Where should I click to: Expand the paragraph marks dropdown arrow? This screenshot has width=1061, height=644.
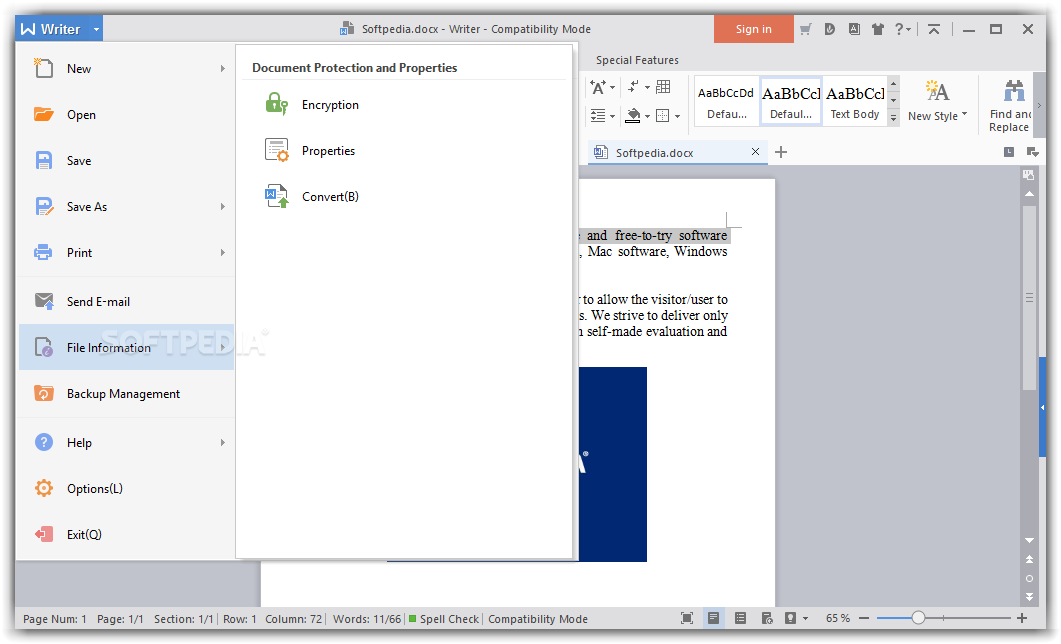pos(647,87)
